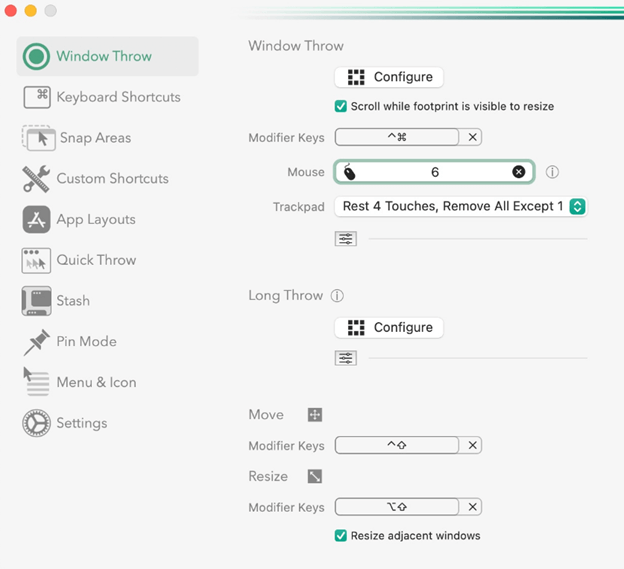Select the Snap Areas icon
Screen dimensions: 624x569
coord(37,138)
